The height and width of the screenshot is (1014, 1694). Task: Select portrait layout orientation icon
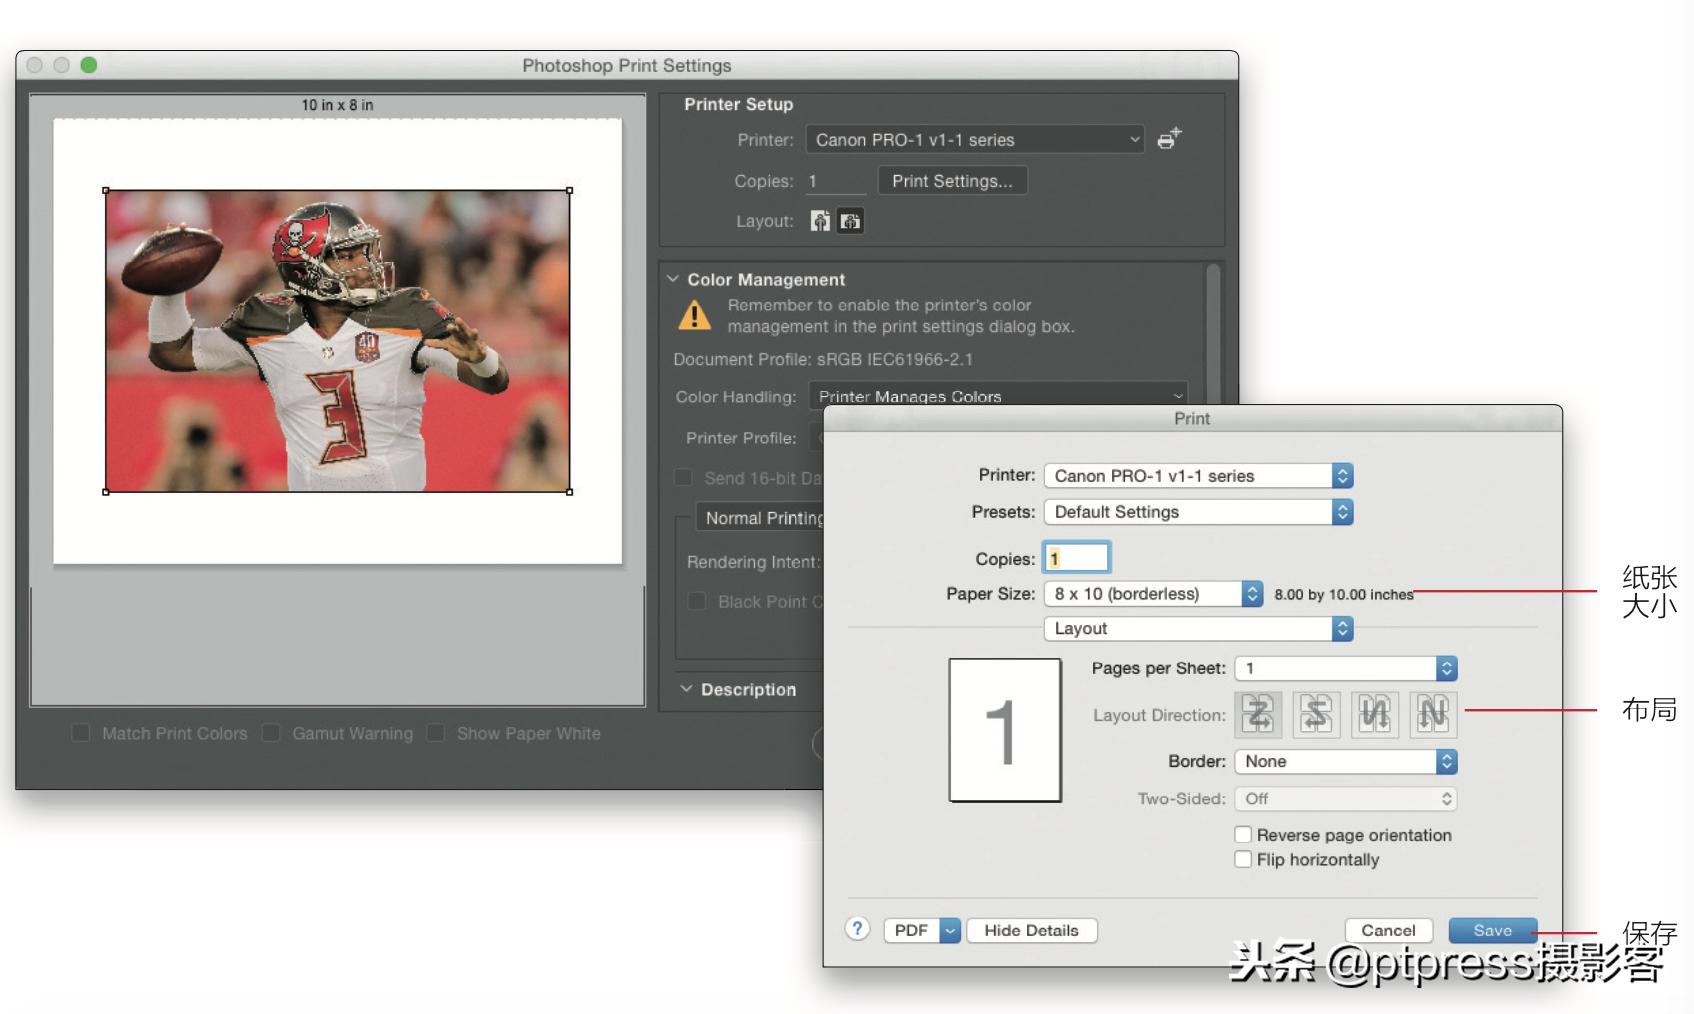820,221
